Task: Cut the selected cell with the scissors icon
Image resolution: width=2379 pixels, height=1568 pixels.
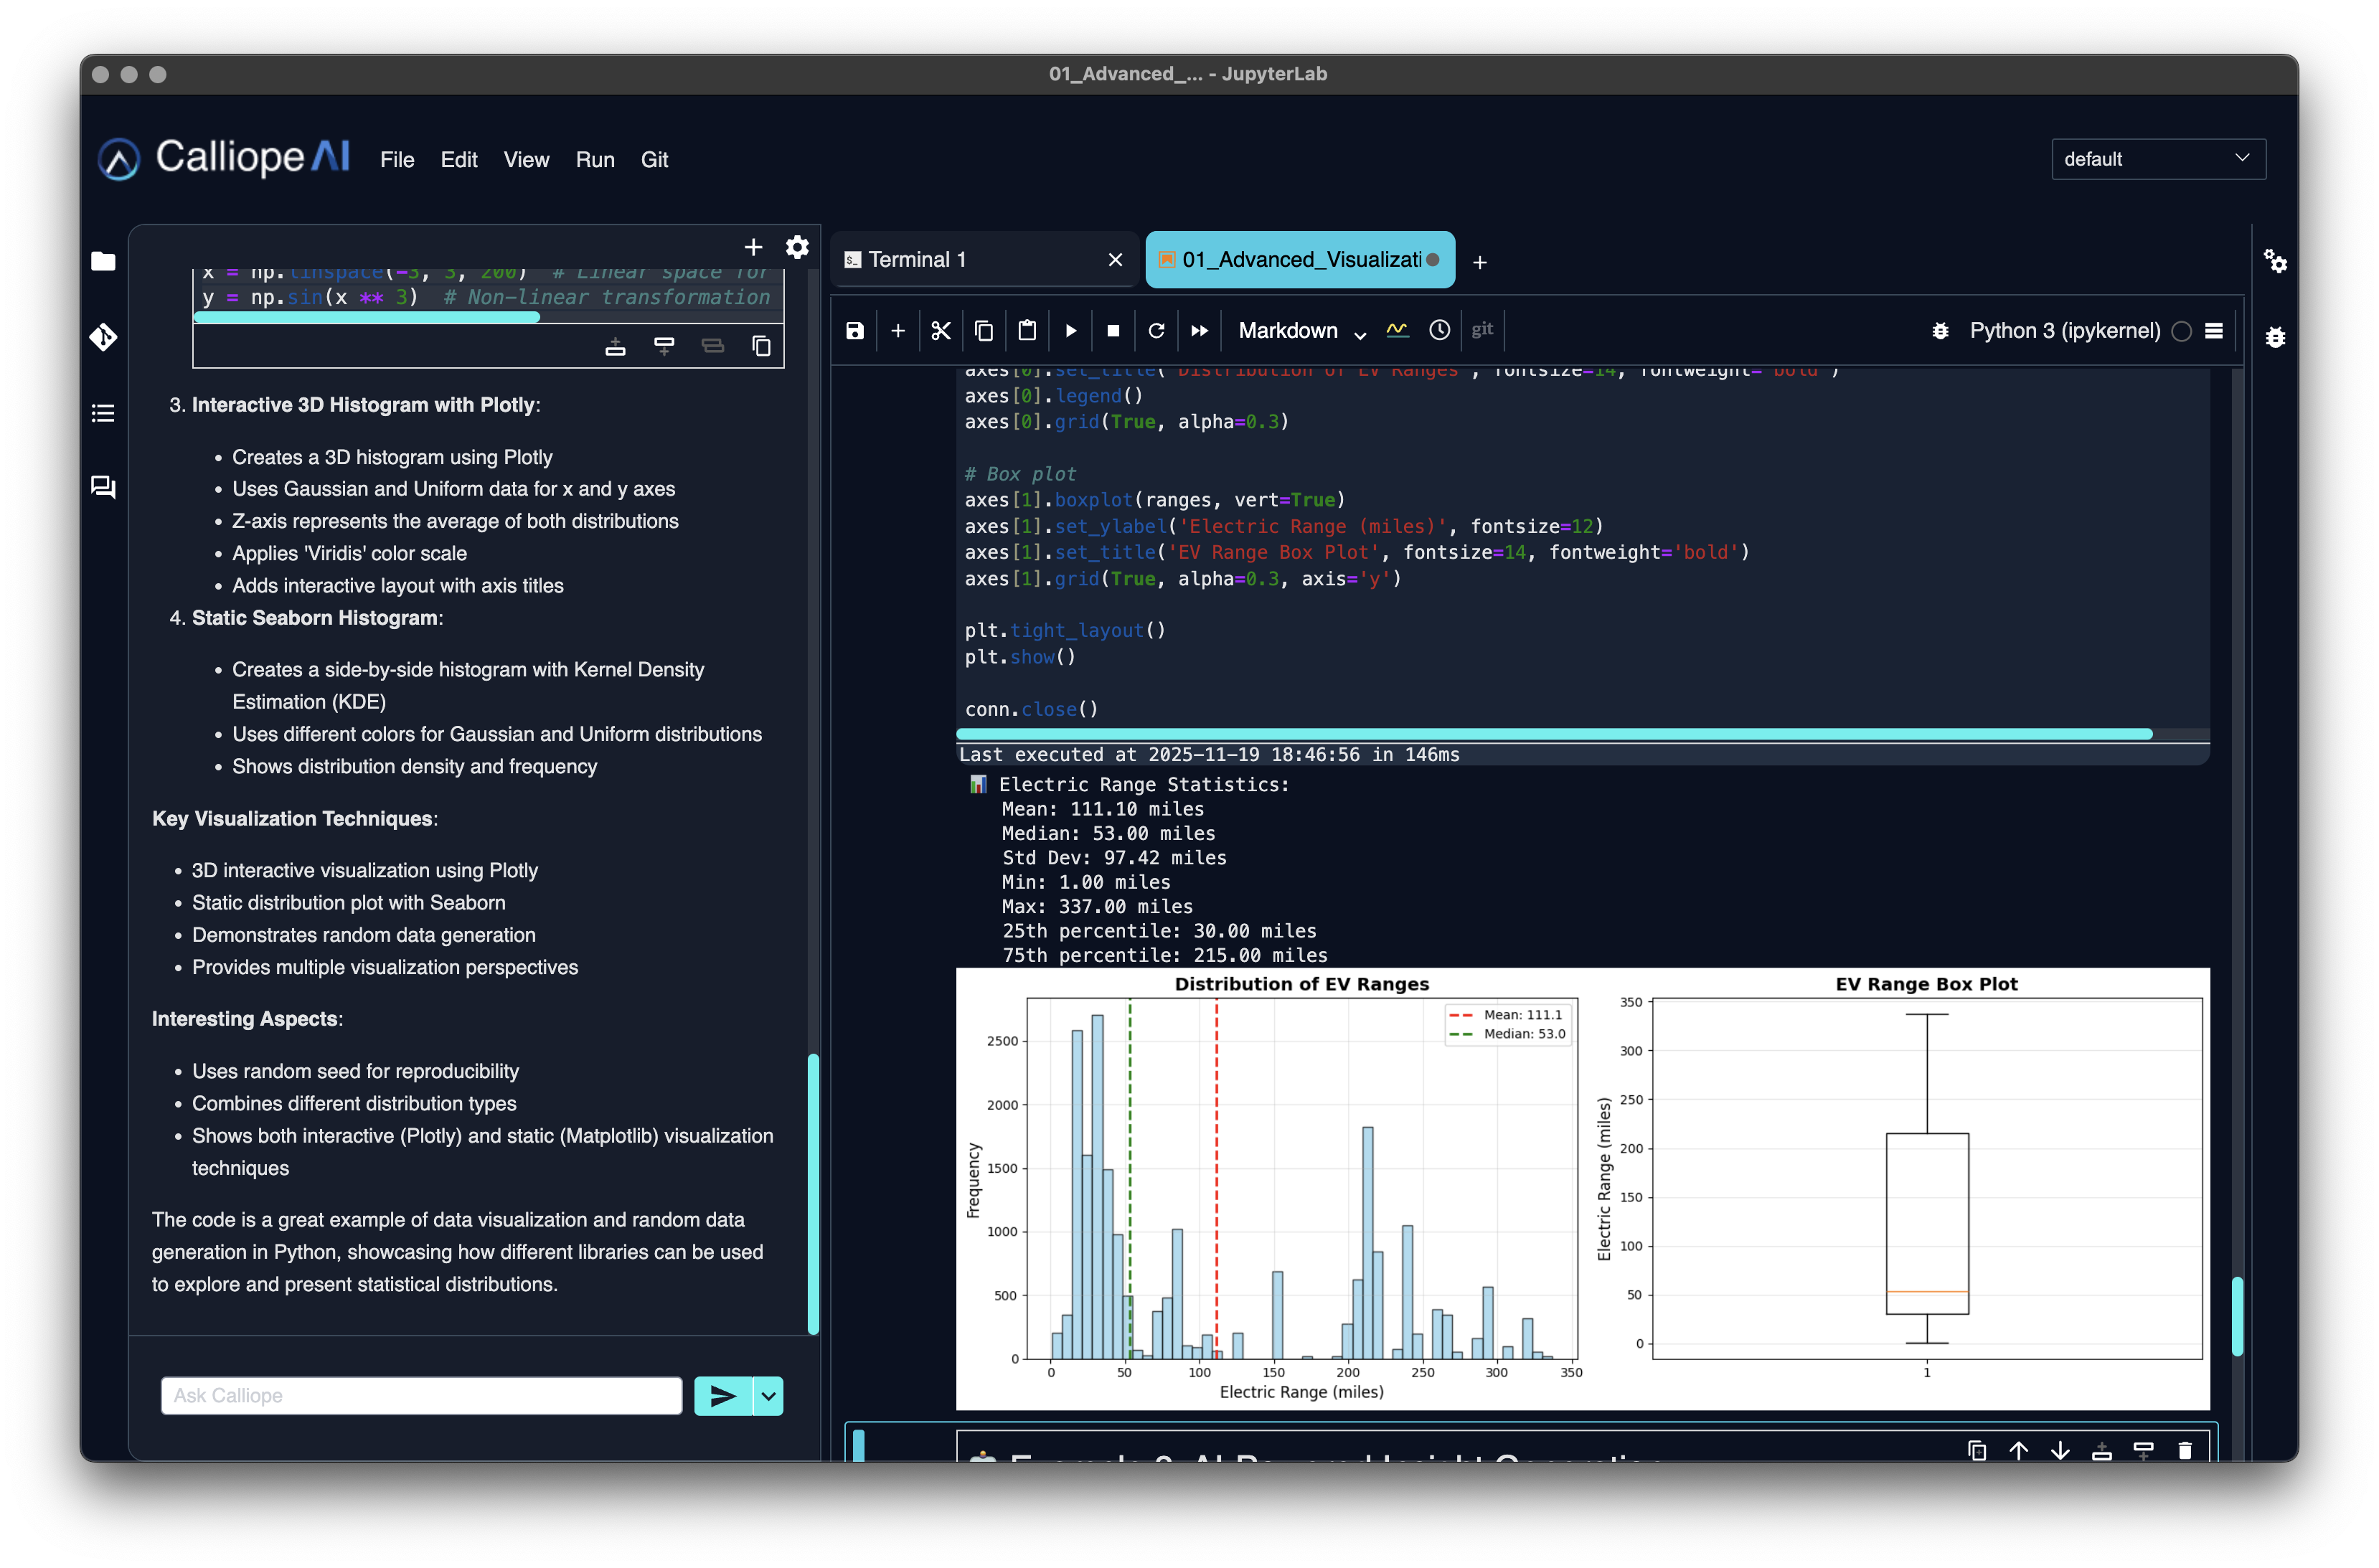Action: [940, 331]
